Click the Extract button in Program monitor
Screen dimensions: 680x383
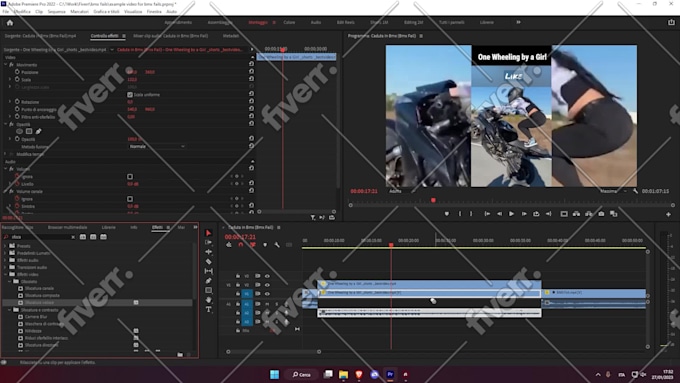pos(588,214)
